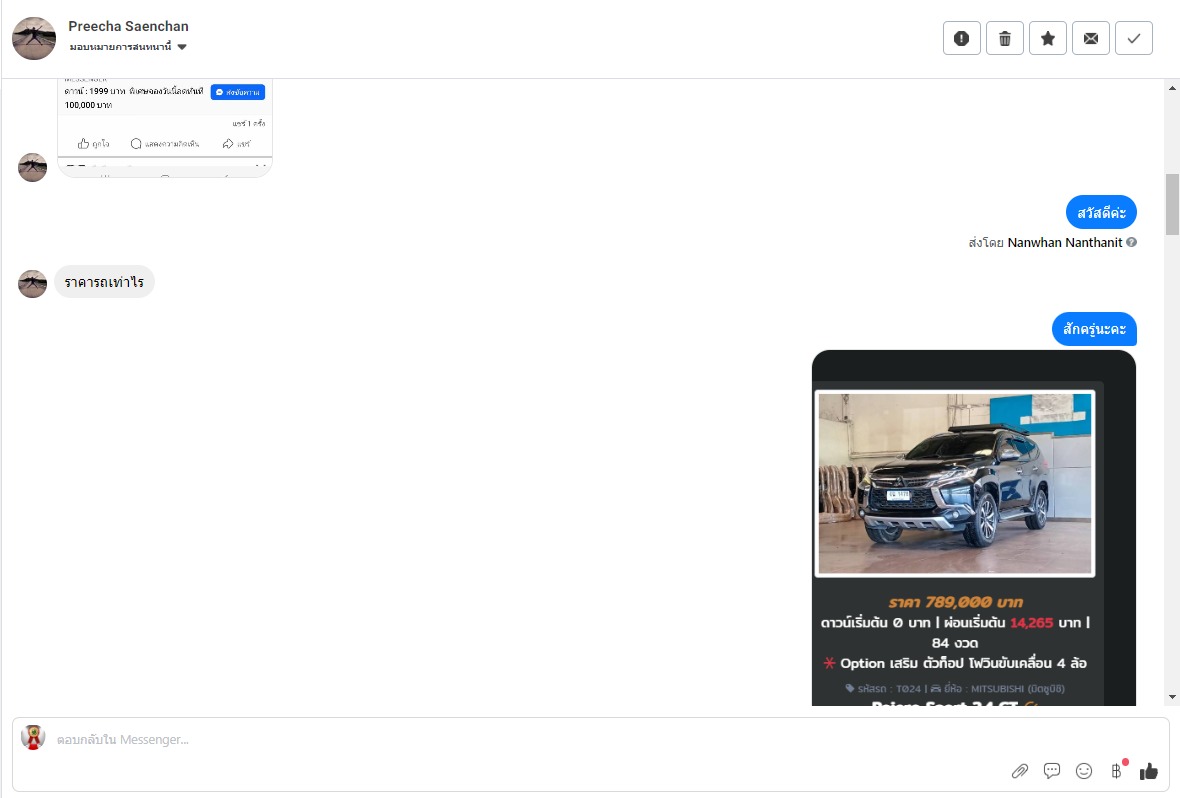This screenshot has width=1180, height=798.
Task: Send thumbs up like
Action: point(1148,771)
